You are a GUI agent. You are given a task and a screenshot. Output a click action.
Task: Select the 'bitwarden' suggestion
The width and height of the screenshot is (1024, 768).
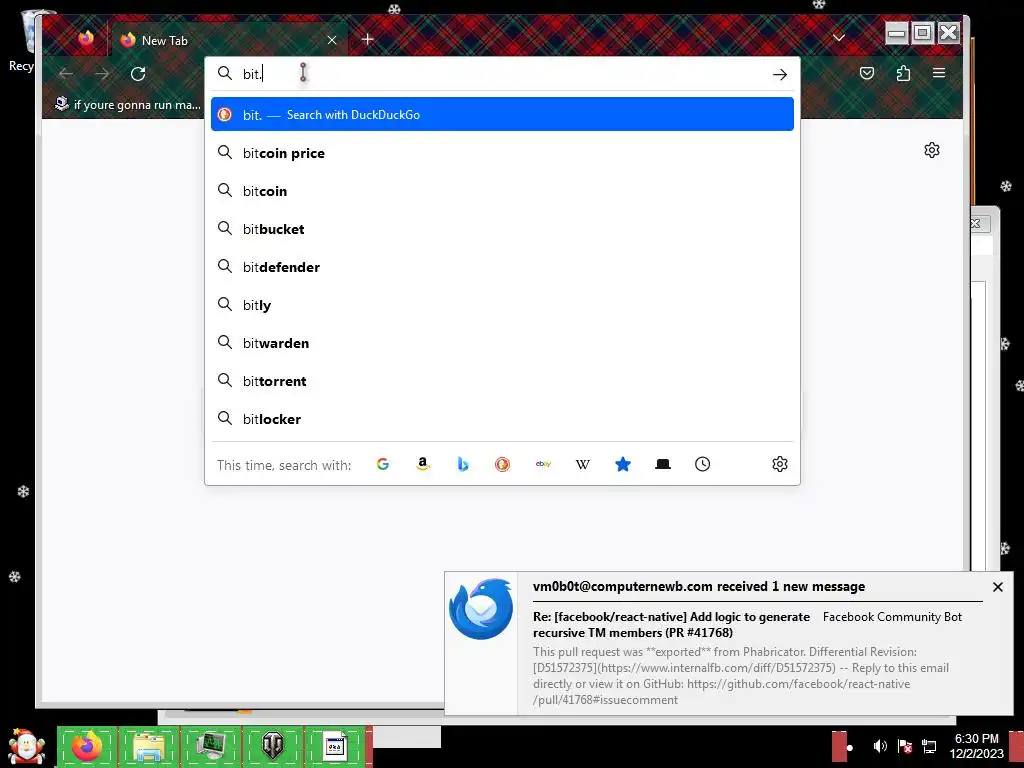coord(502,342)
